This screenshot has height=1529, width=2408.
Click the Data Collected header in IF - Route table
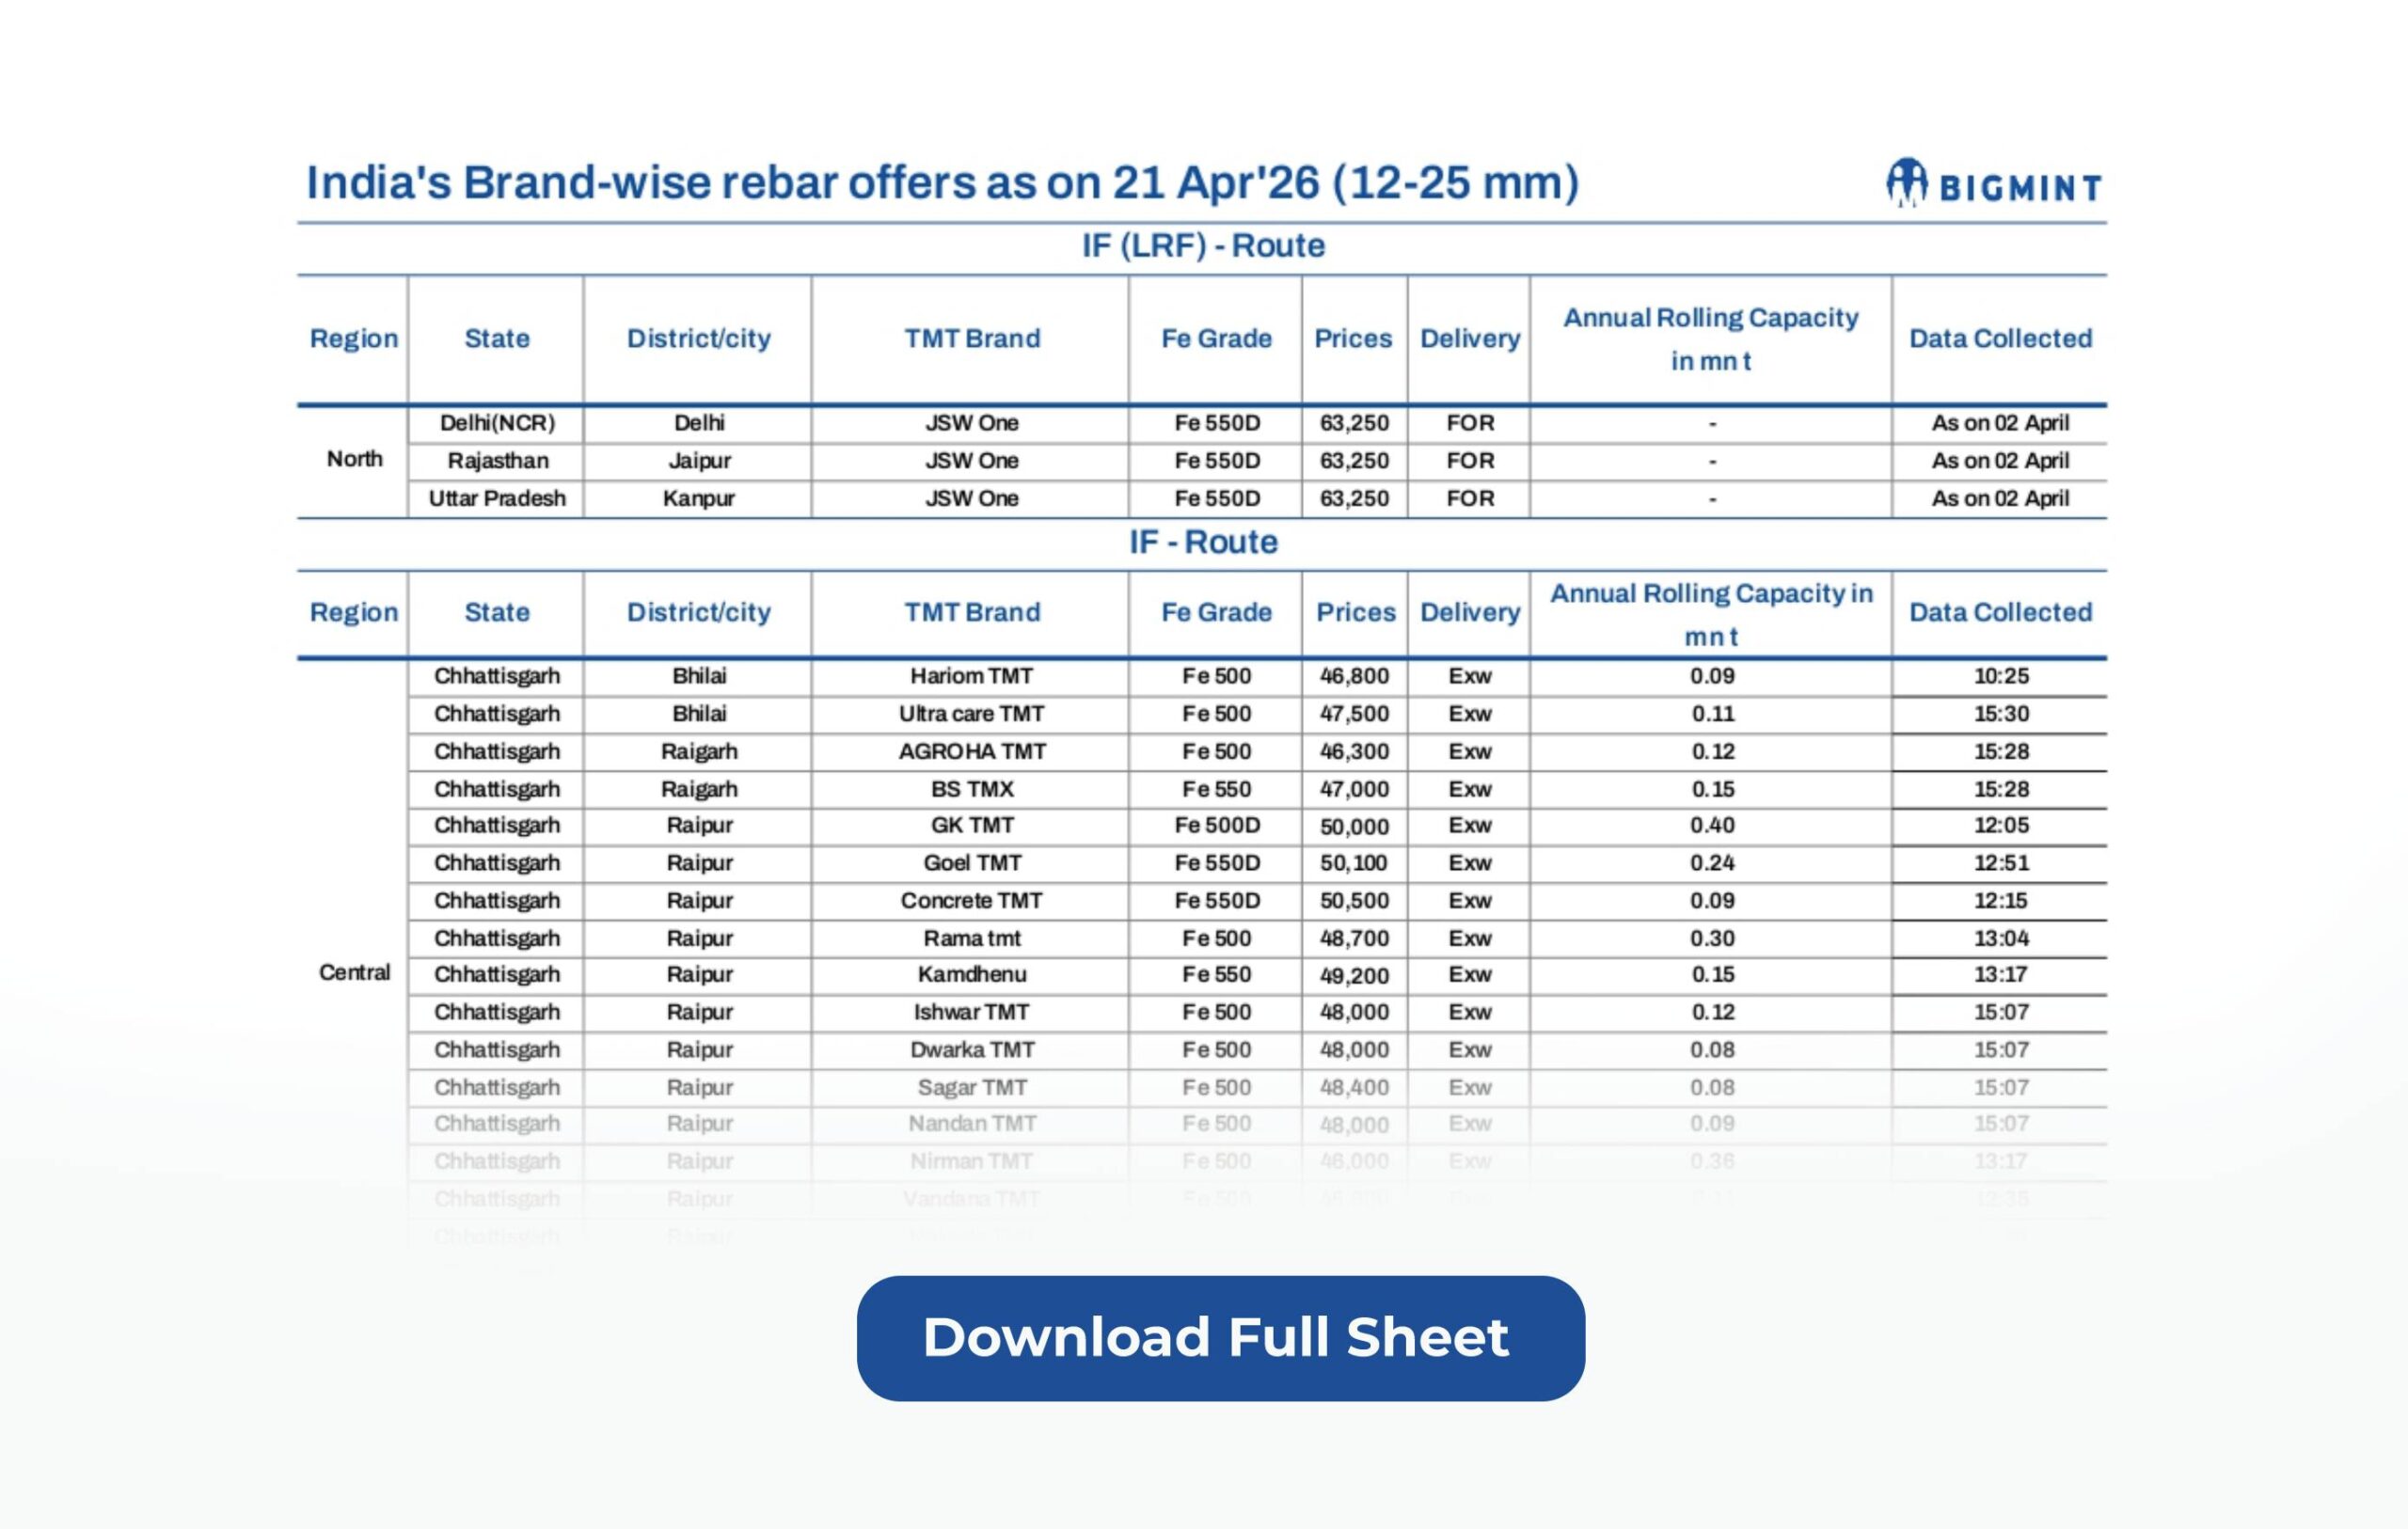(x=2000, y=612)
